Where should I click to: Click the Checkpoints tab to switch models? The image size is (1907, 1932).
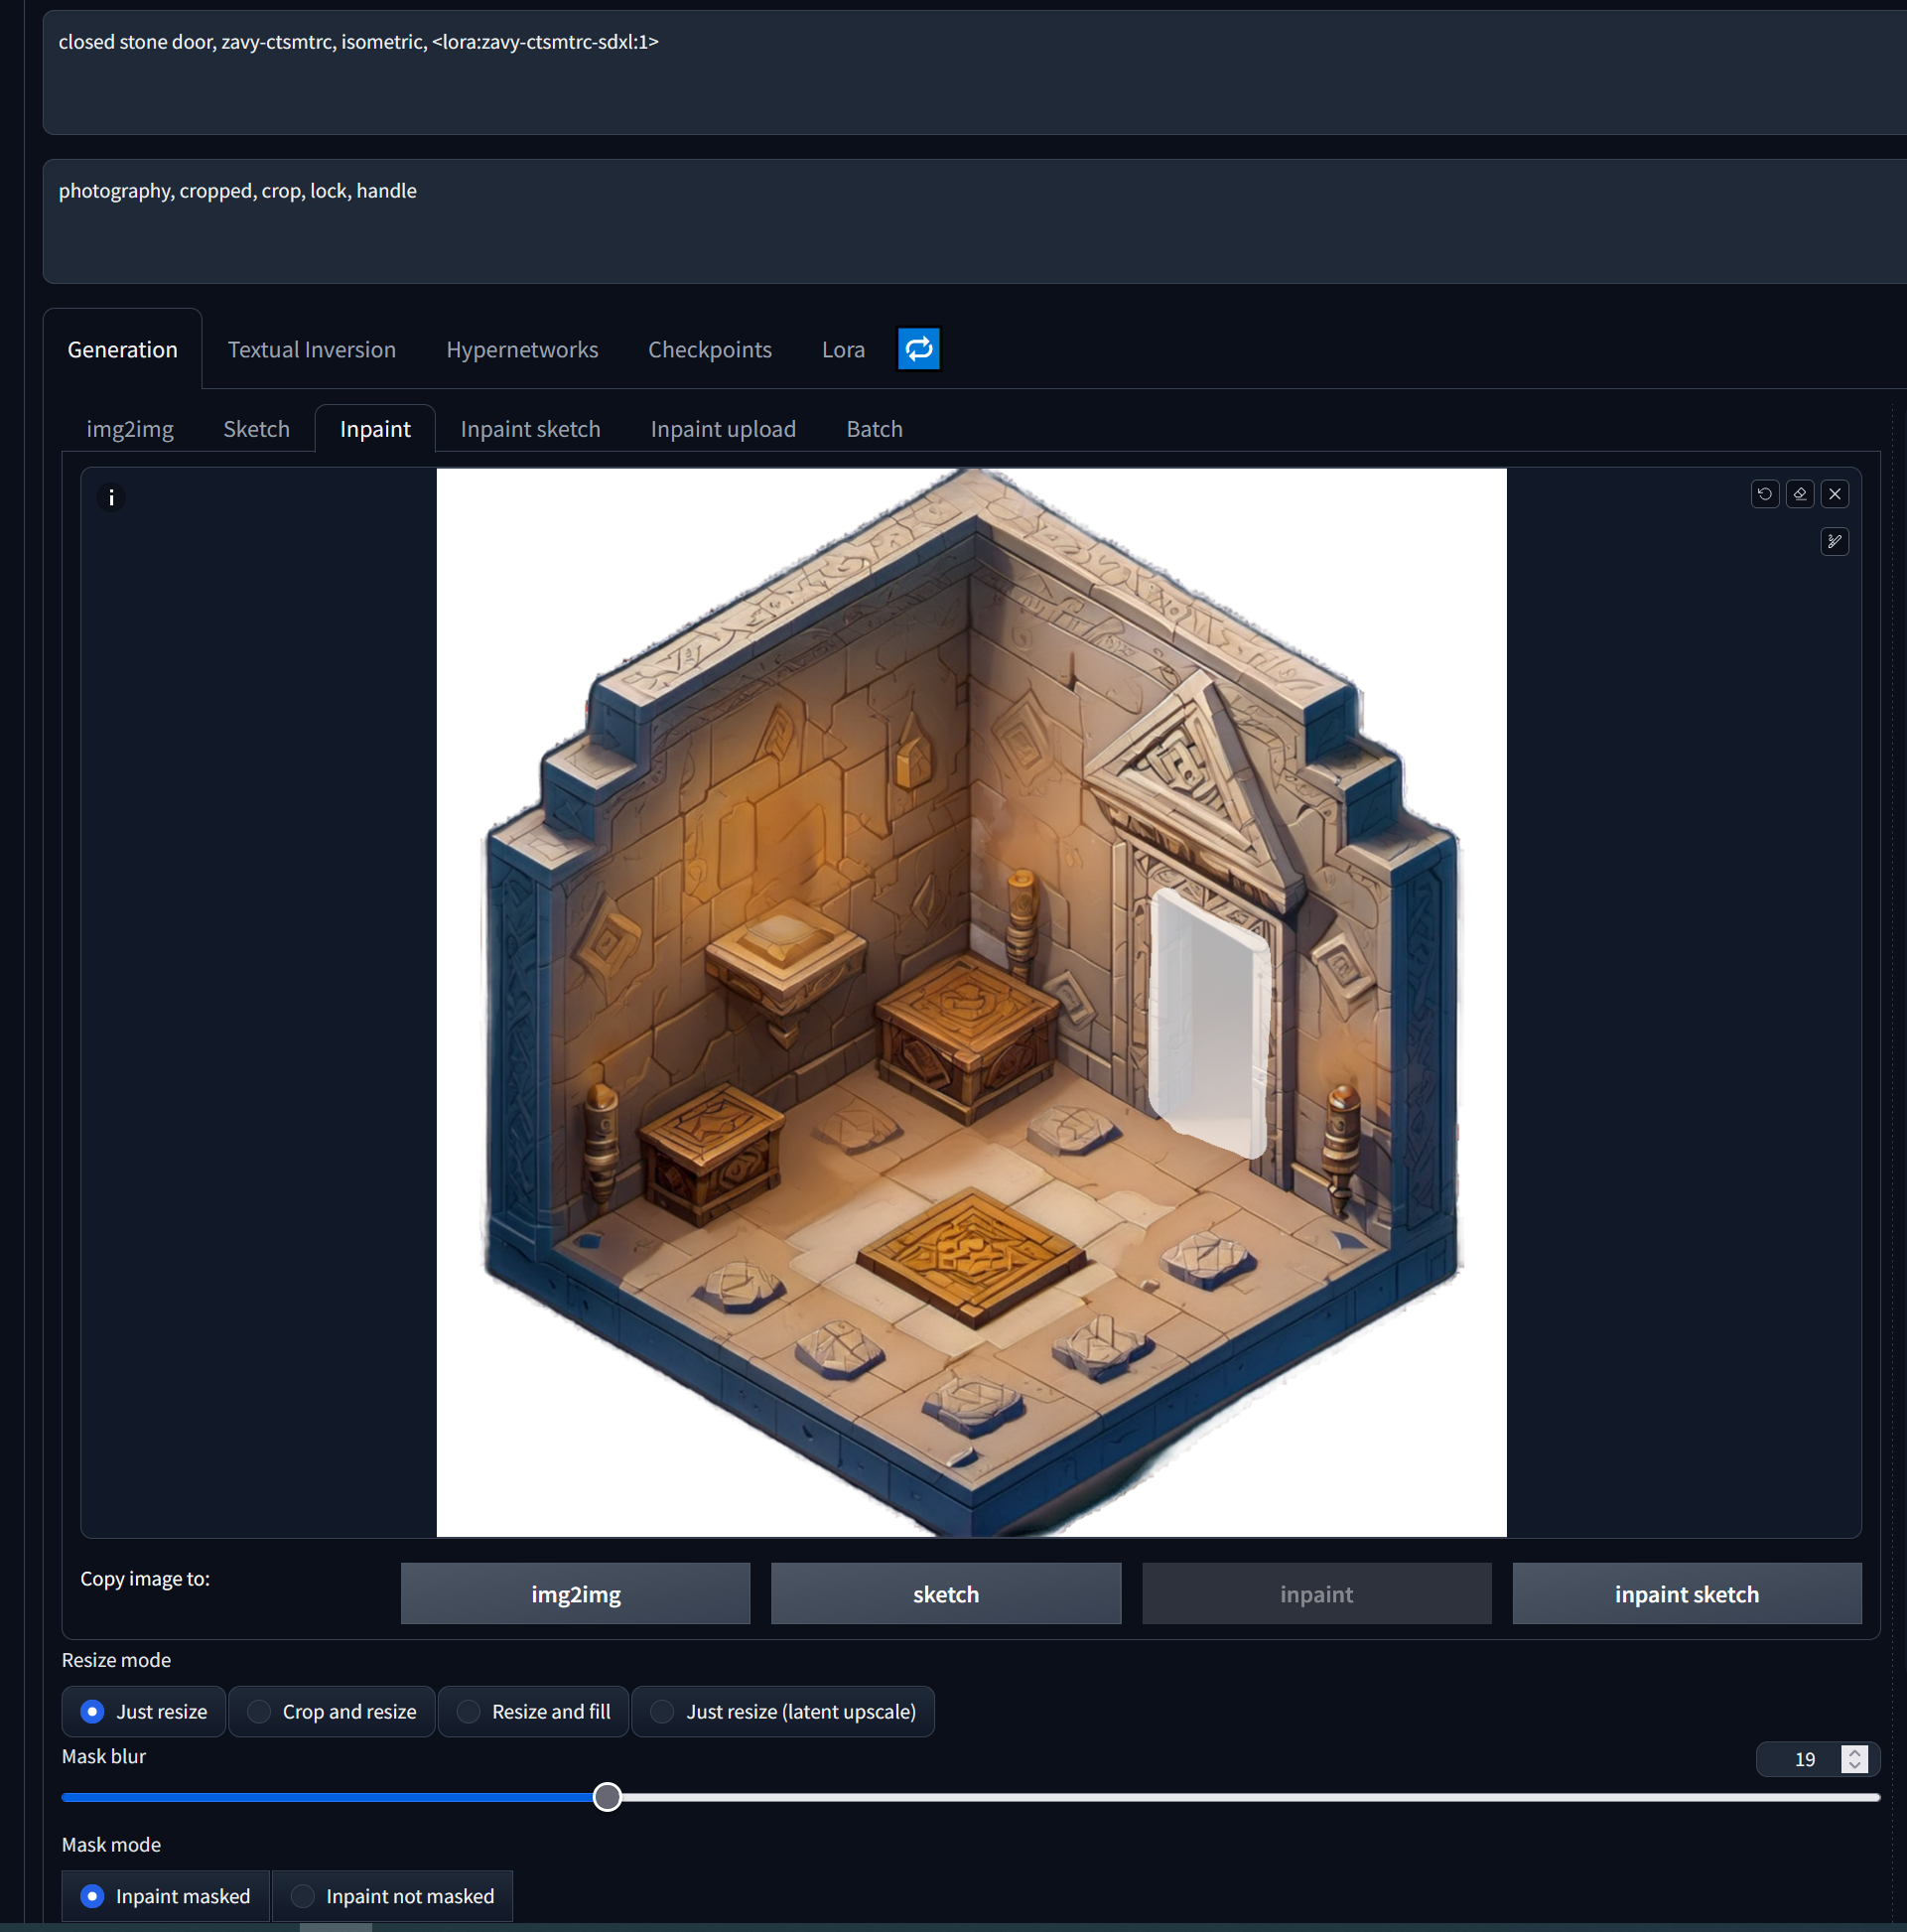pyautogui.click(x=709, y=347)
